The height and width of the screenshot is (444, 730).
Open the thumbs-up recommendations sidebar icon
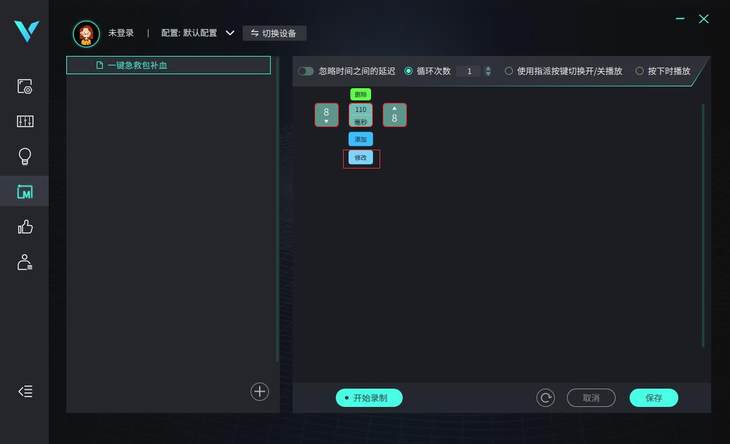point(25,227)
